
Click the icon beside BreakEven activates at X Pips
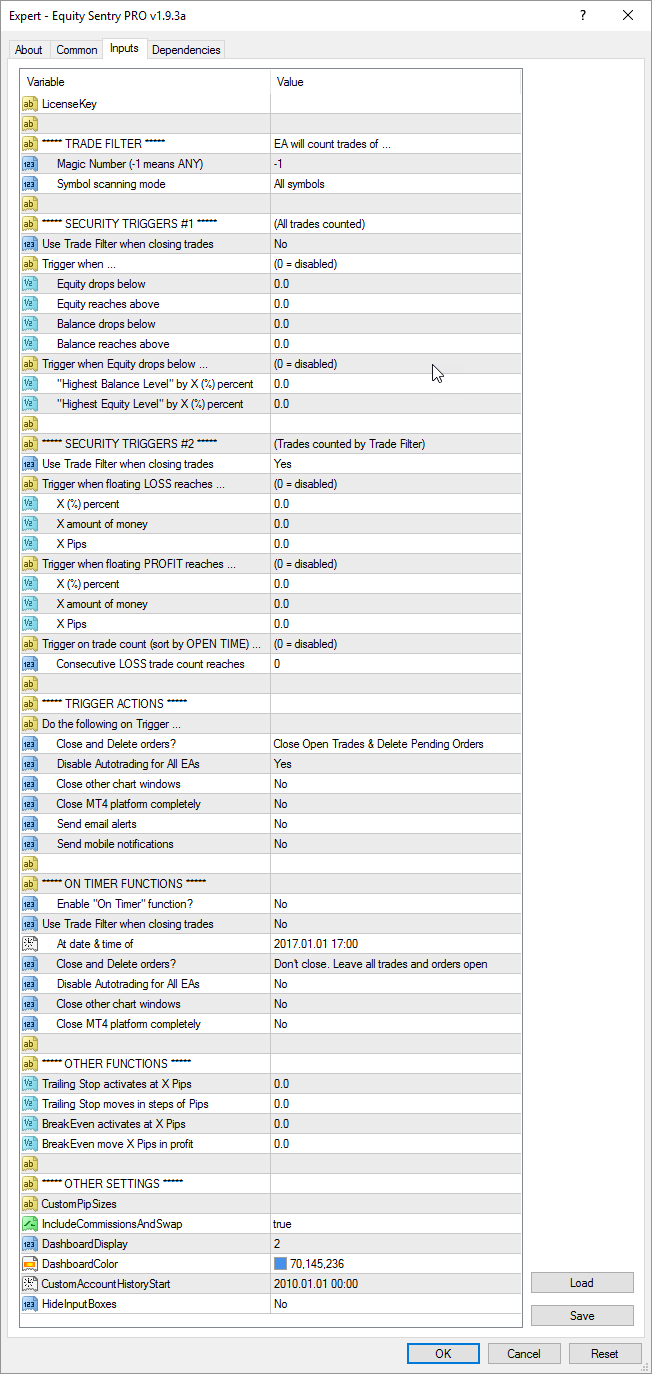point(29,1124)
